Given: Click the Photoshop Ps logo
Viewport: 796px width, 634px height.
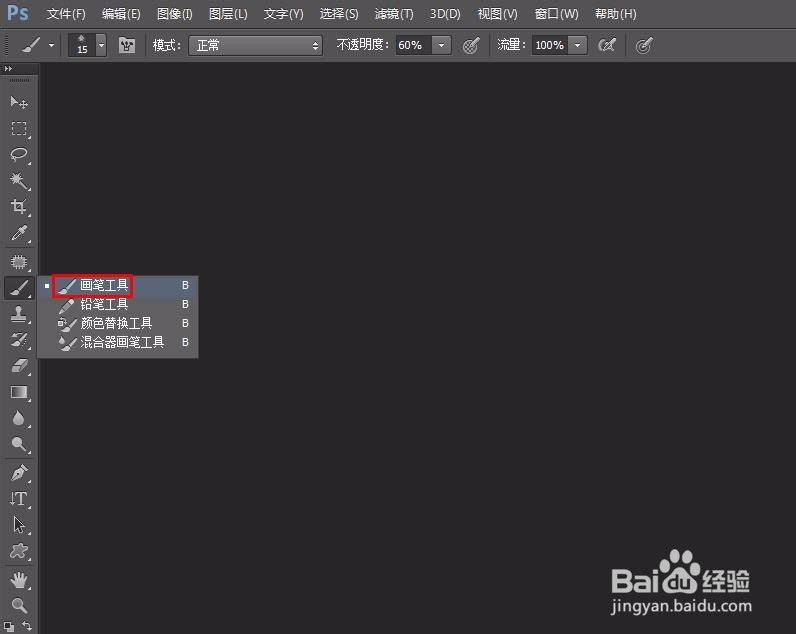Looking at the screenshot, I should click(x=18, y=13).
